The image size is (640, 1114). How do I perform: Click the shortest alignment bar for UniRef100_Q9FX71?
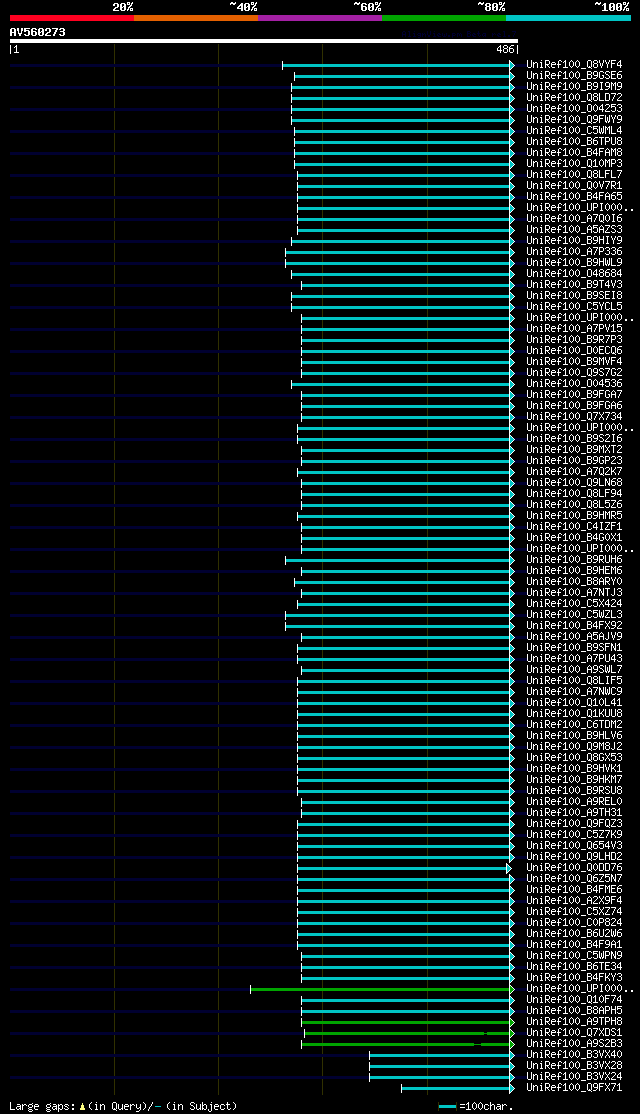(457, 1088)
